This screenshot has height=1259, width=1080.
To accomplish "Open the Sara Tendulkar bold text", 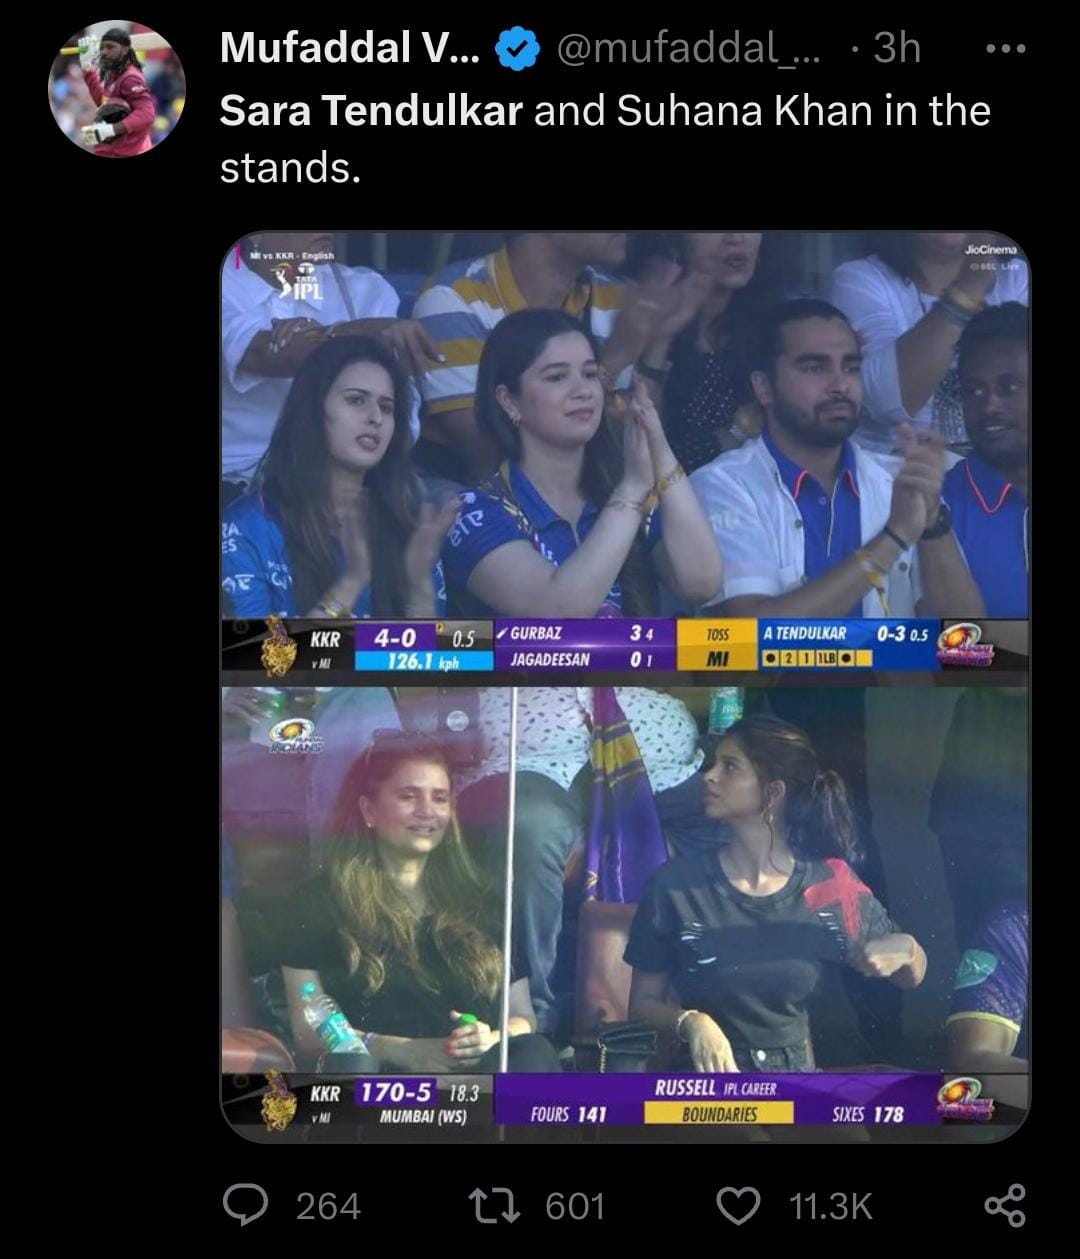I will click(371, 111).
